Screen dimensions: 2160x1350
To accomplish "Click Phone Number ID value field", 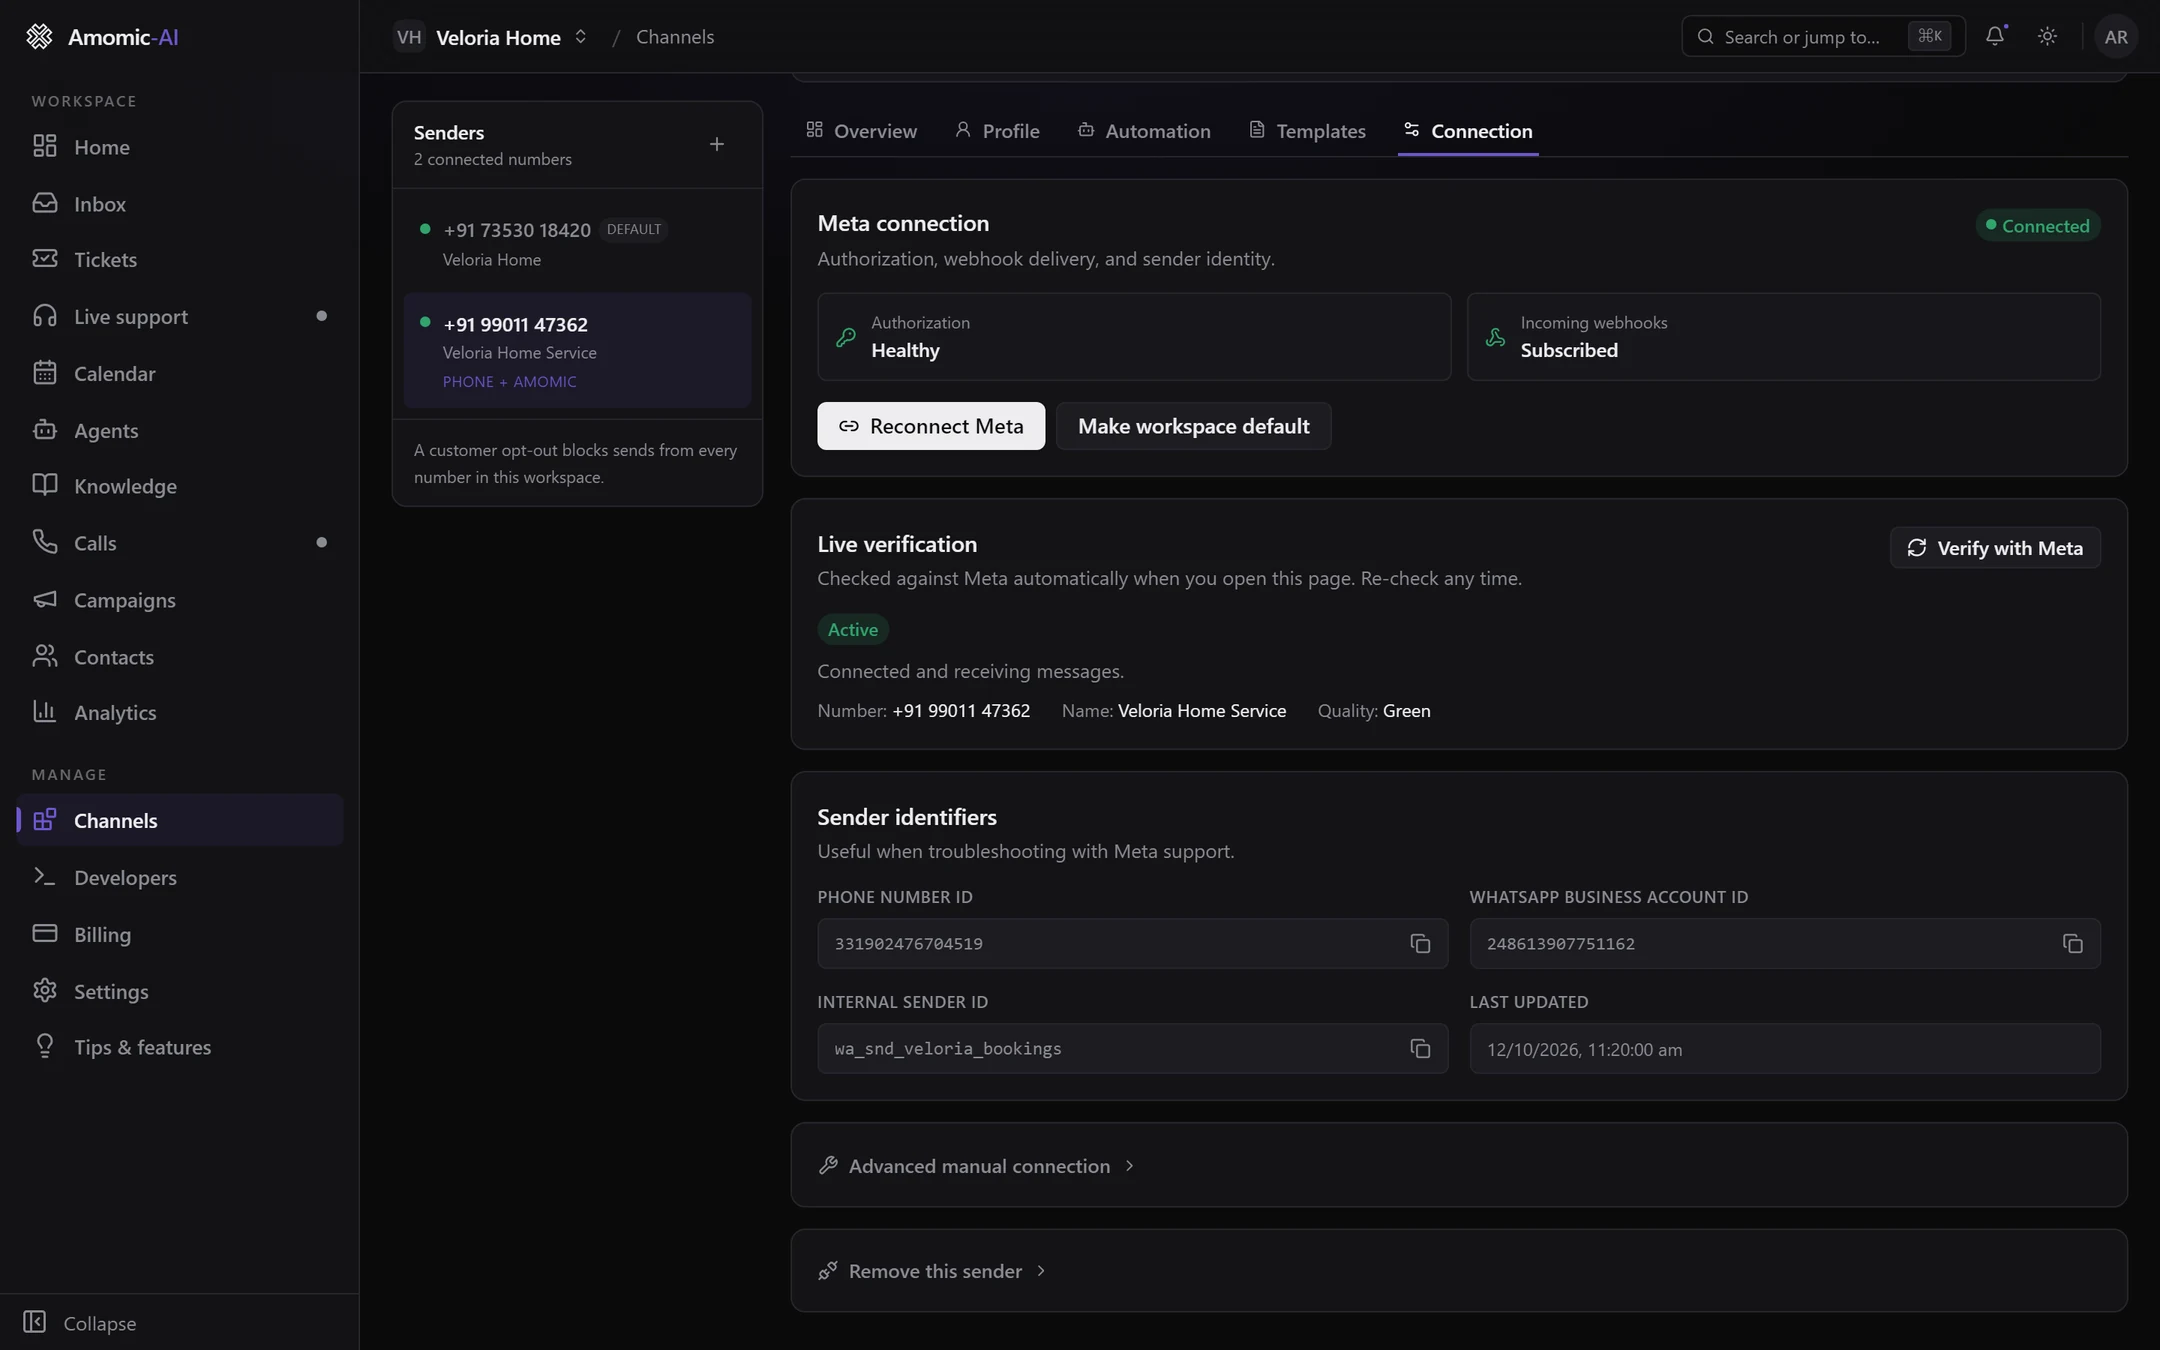I will point(1132,944).
